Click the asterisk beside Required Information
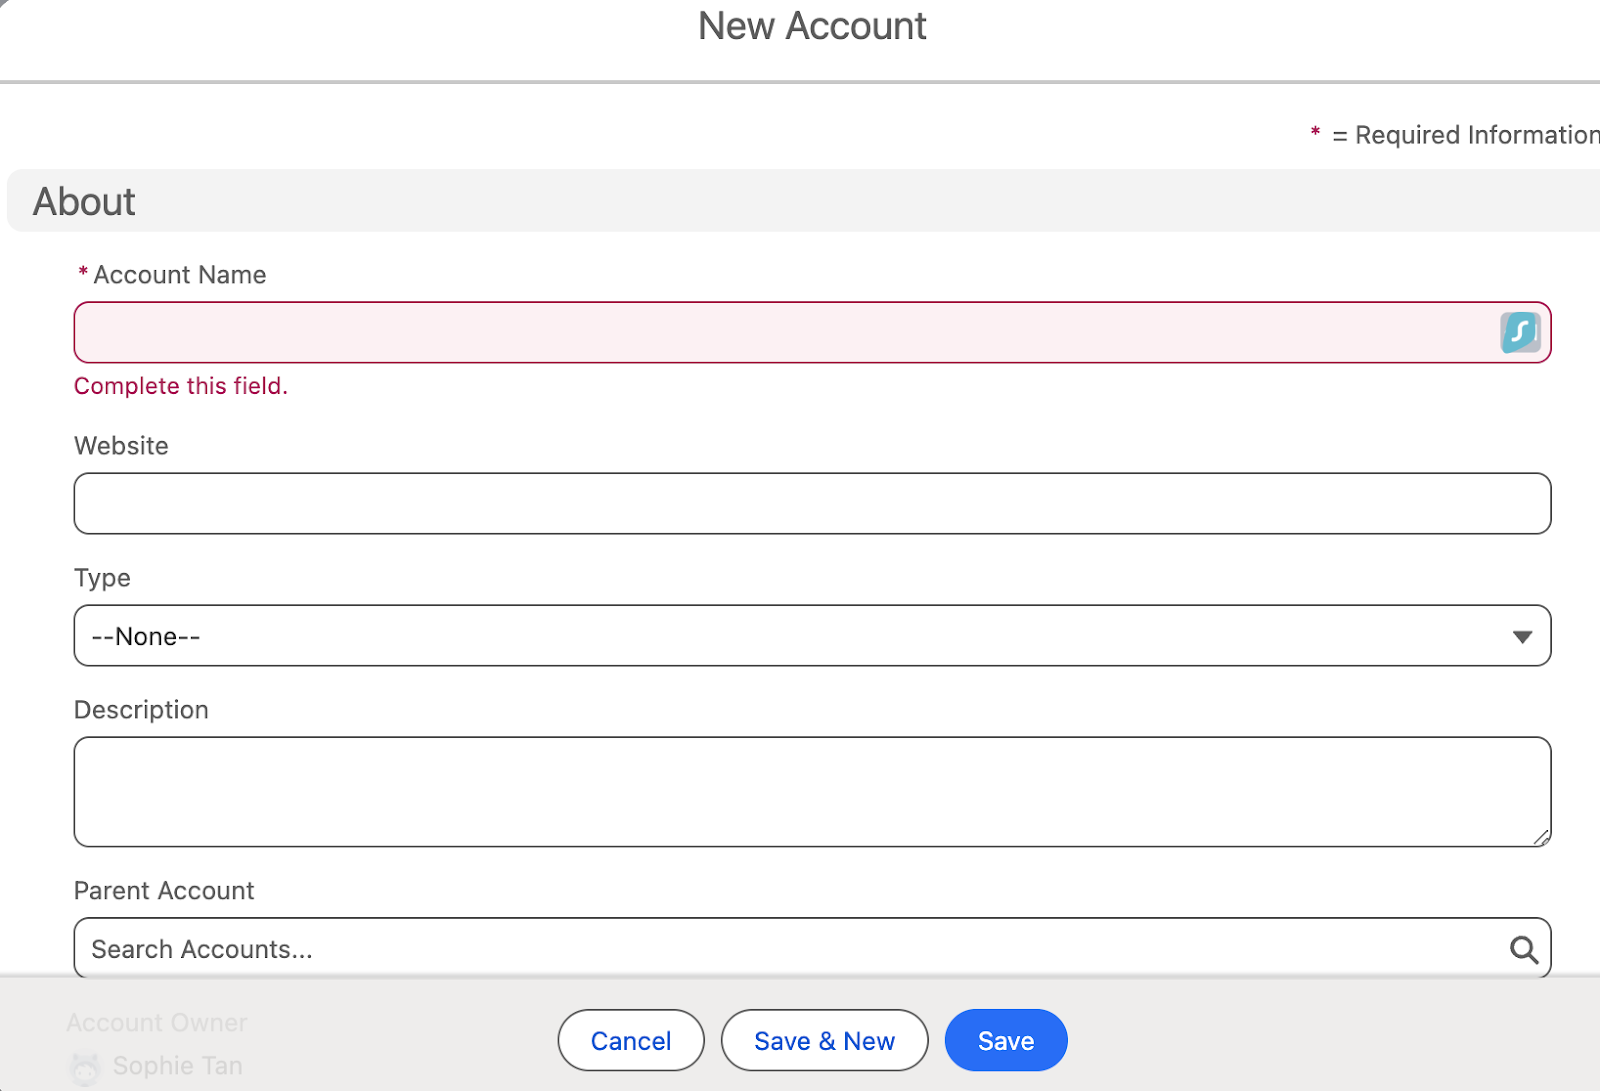The image size is (1600, 1091). (1314, 134)
